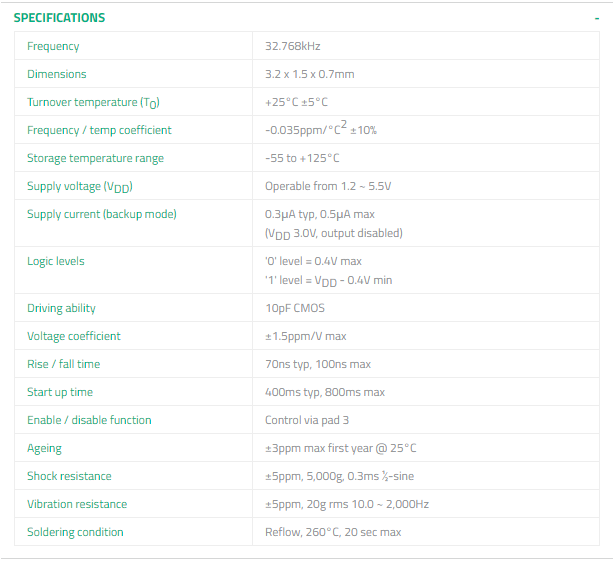The height and width of the screenshot is (562, 615).
Task: Select the -55 to +125°C value
Action: 302,158
